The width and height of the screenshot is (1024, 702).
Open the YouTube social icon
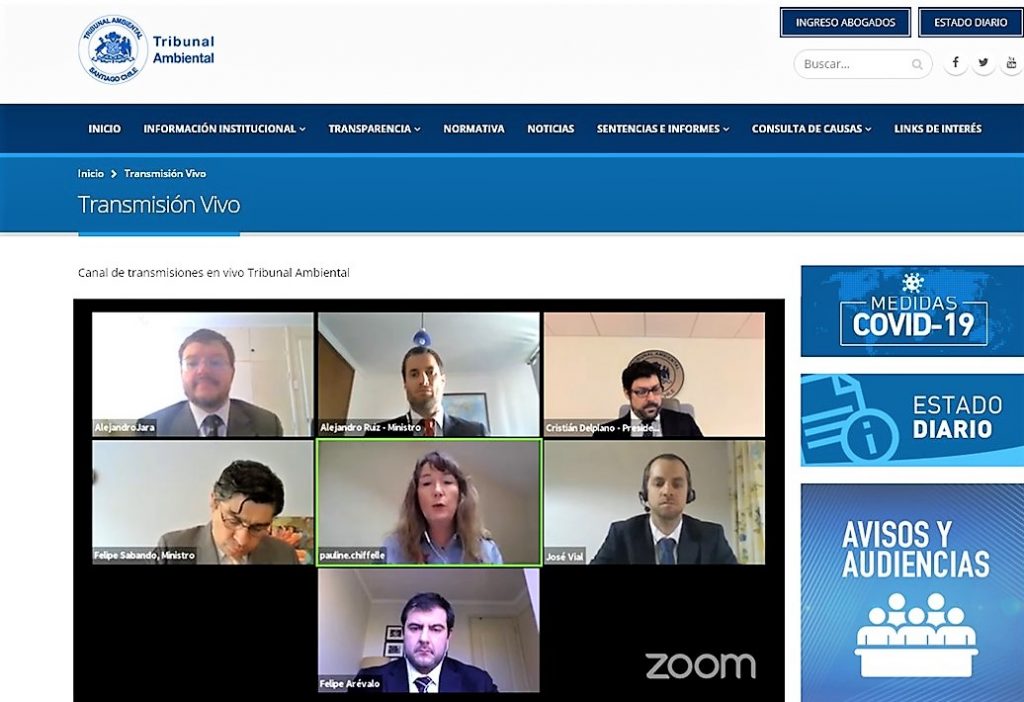click(x=1010, y=63)
